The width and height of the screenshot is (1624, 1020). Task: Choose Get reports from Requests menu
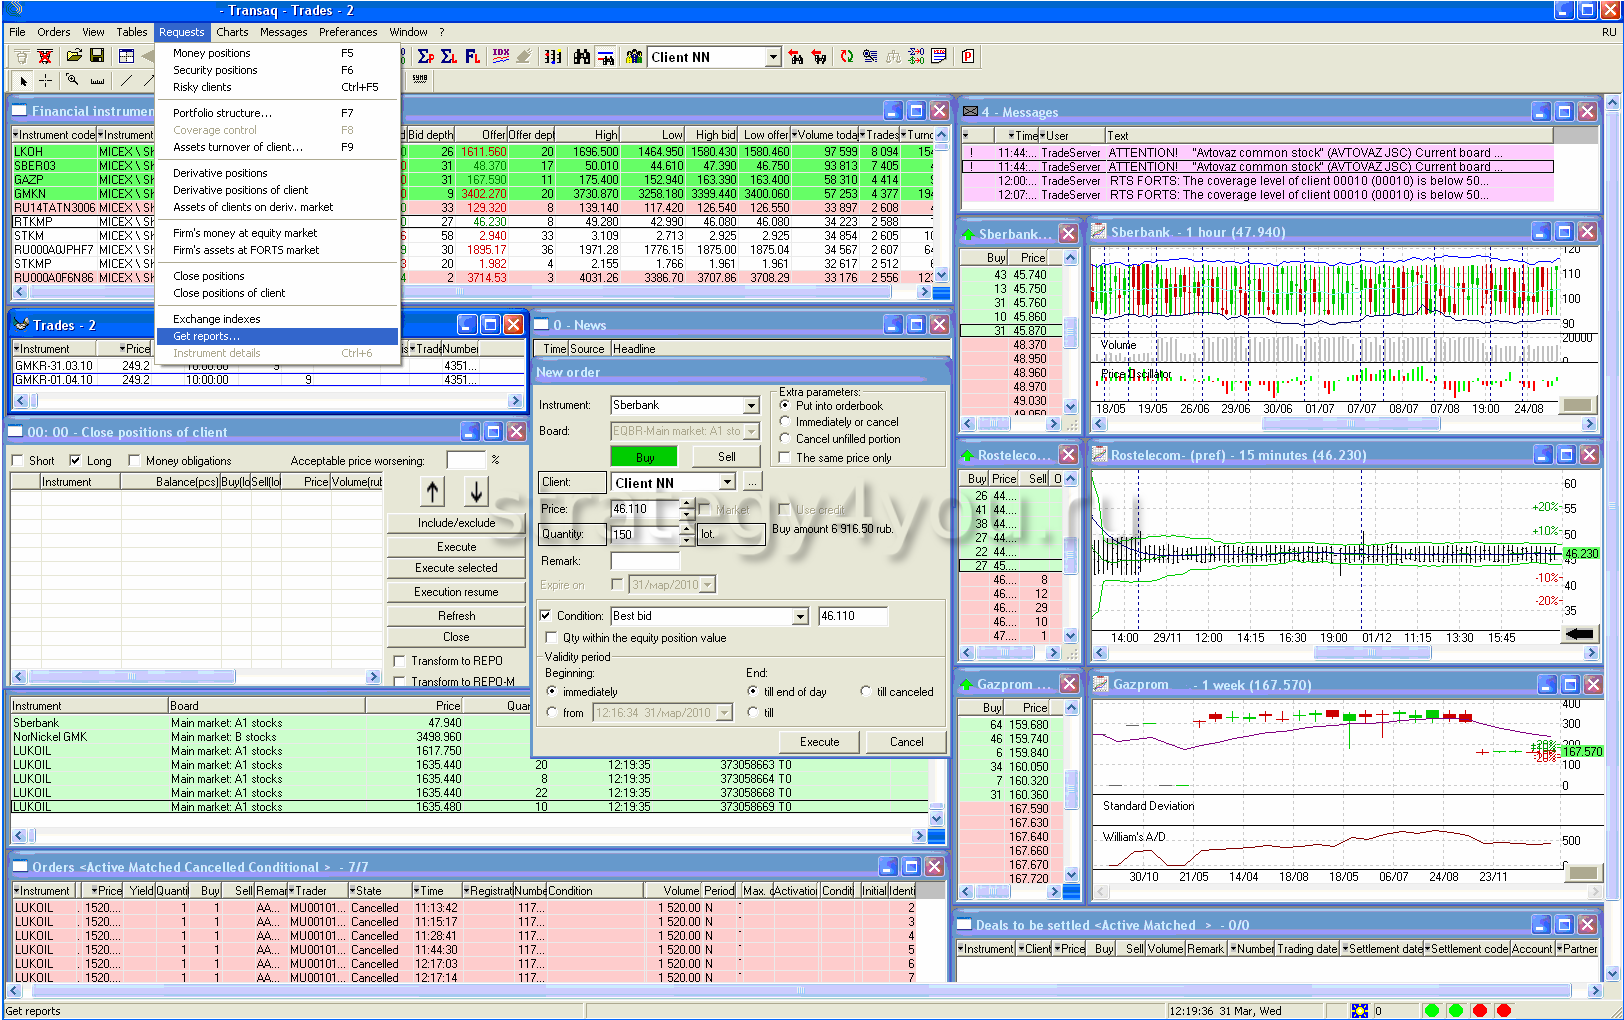point(206,336)
